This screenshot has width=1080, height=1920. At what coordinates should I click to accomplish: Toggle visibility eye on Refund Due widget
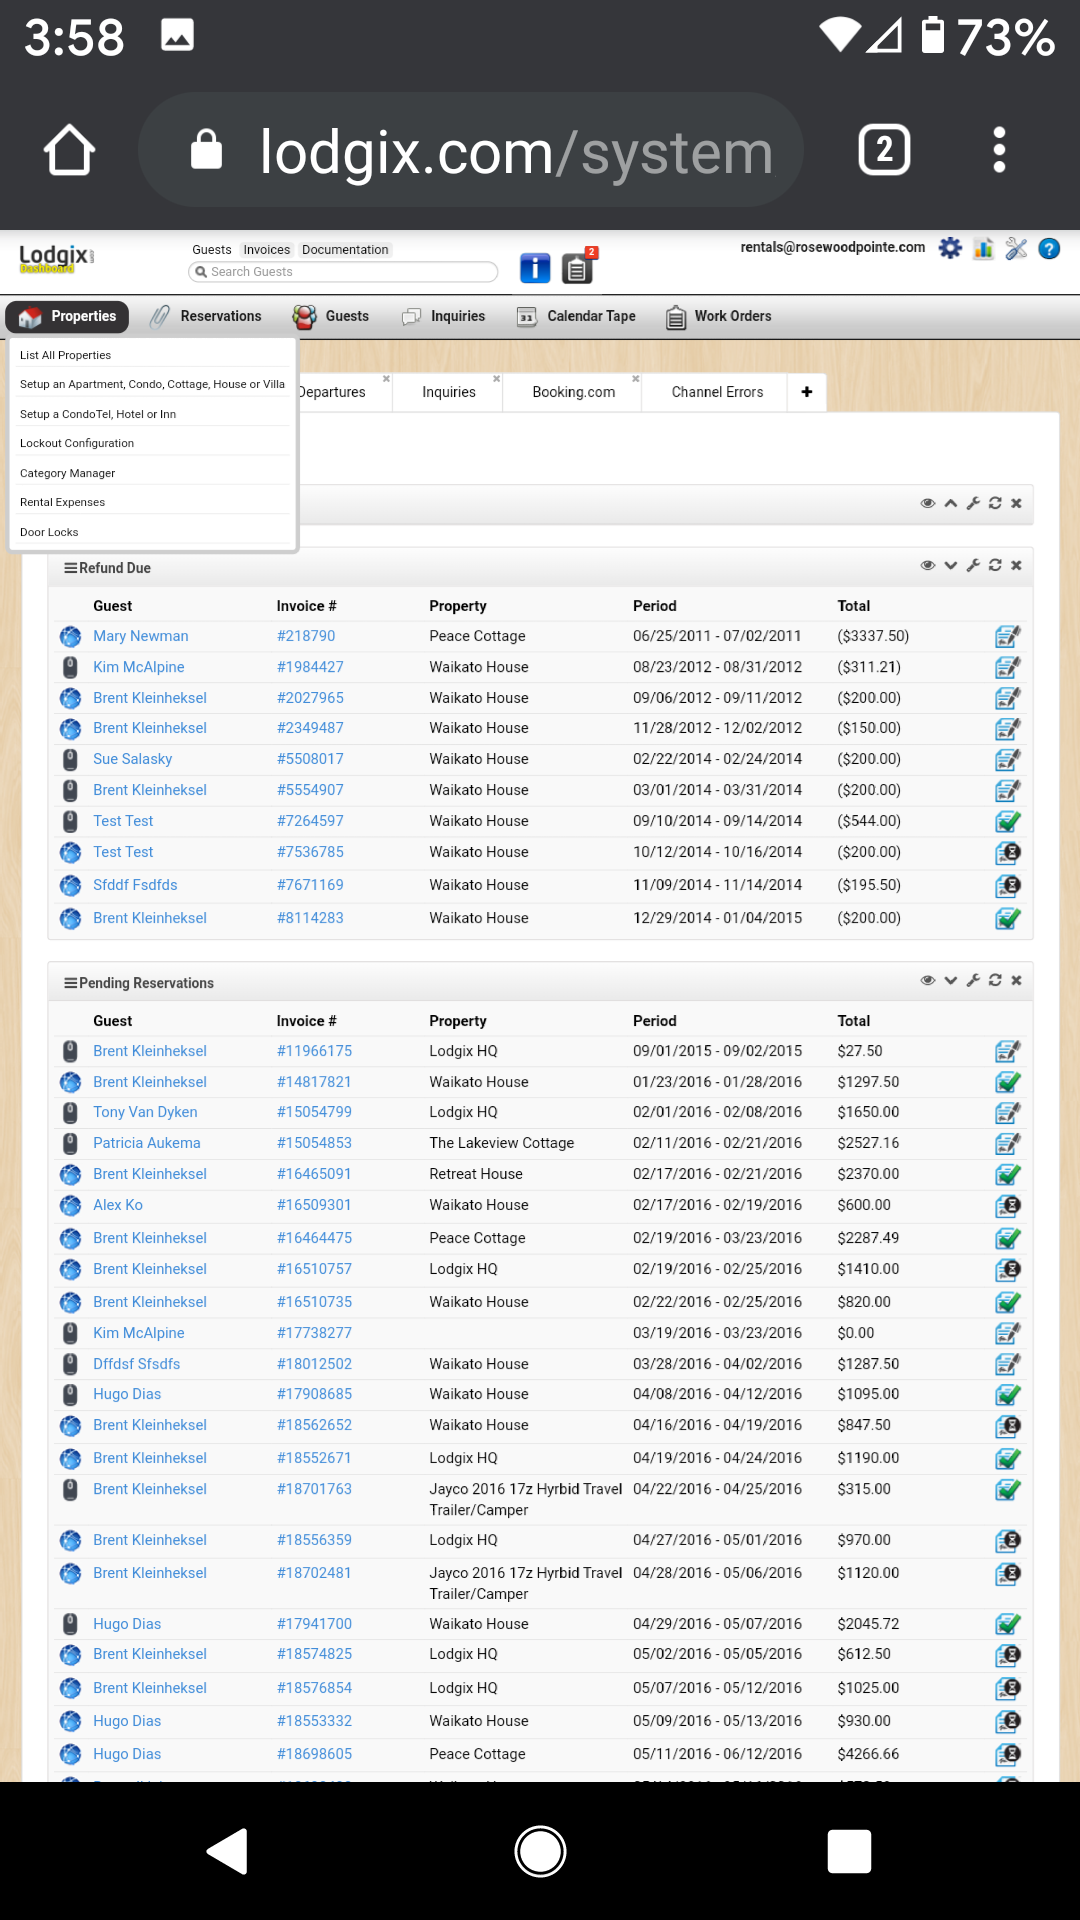tap(928, 565)
